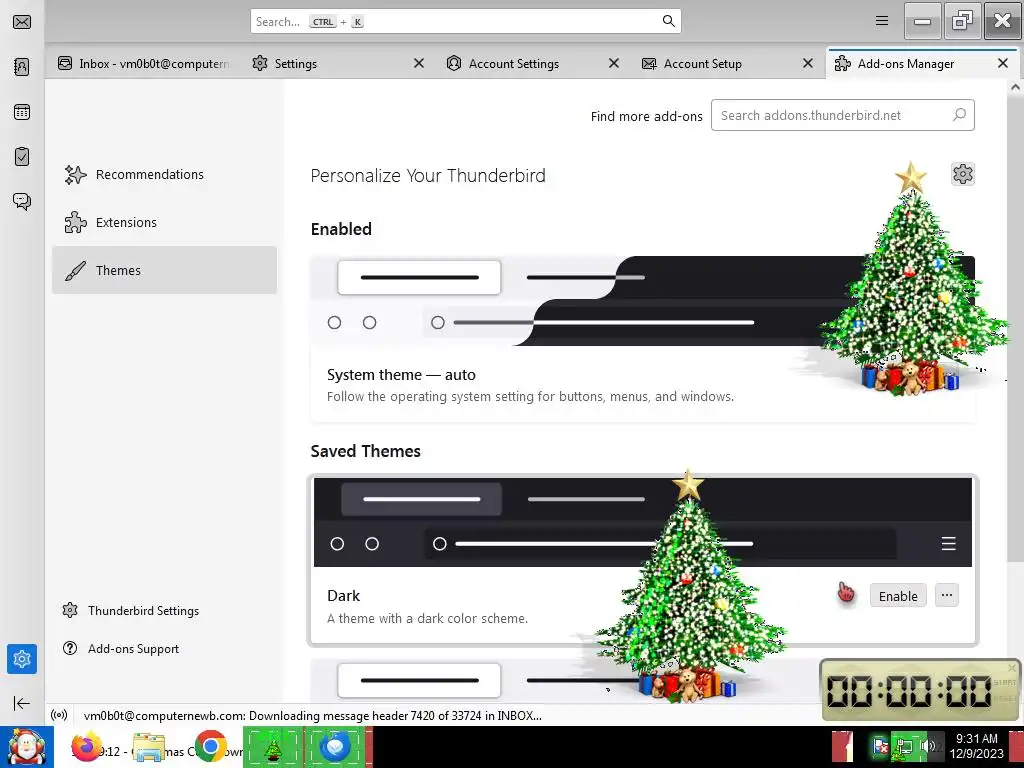Open Firefox from the taskbar
Viewport: 1024px width, 768px height.
(x=88, y=746)
